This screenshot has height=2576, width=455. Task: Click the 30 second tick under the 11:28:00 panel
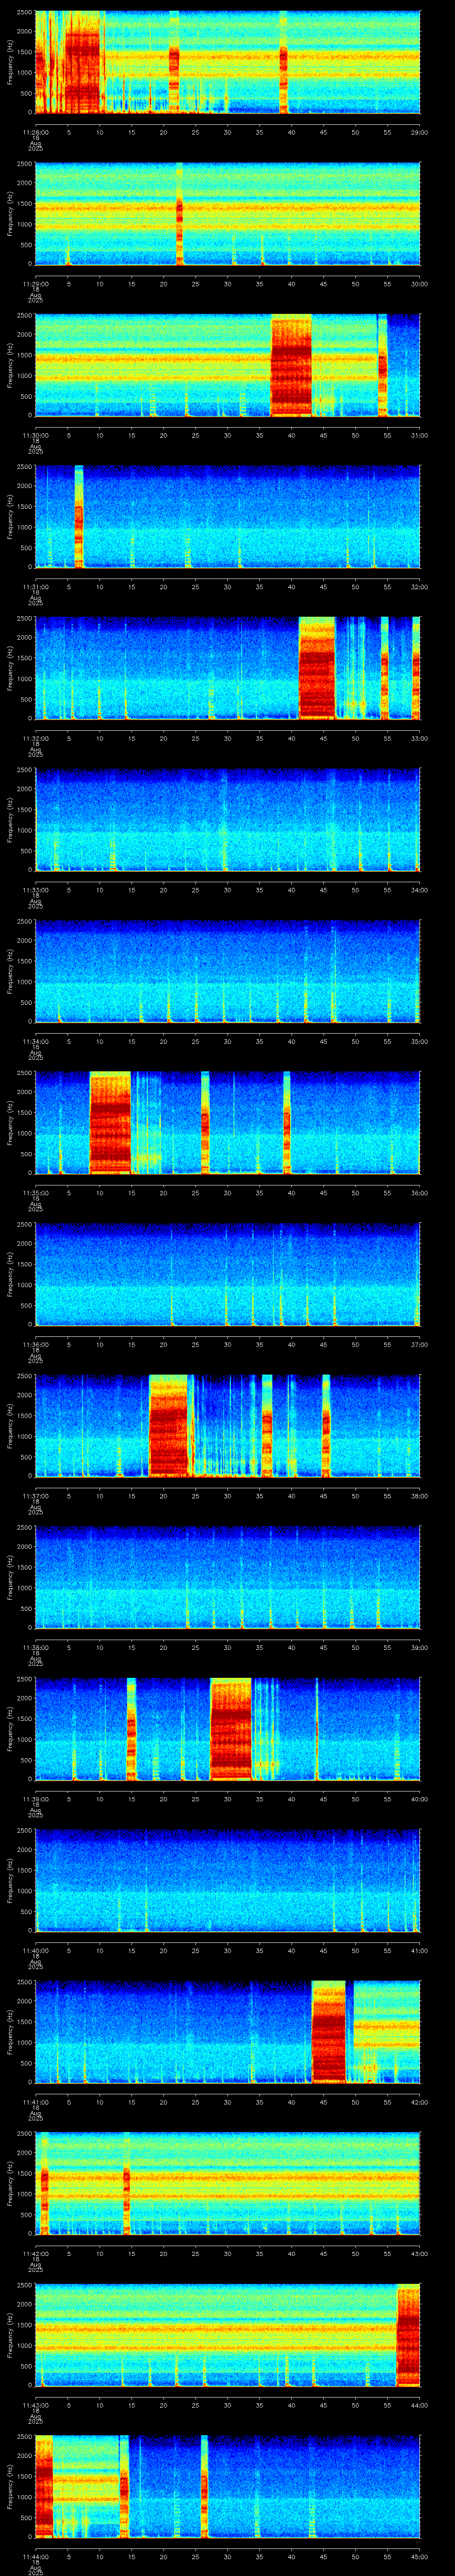(x=227, y=132)
